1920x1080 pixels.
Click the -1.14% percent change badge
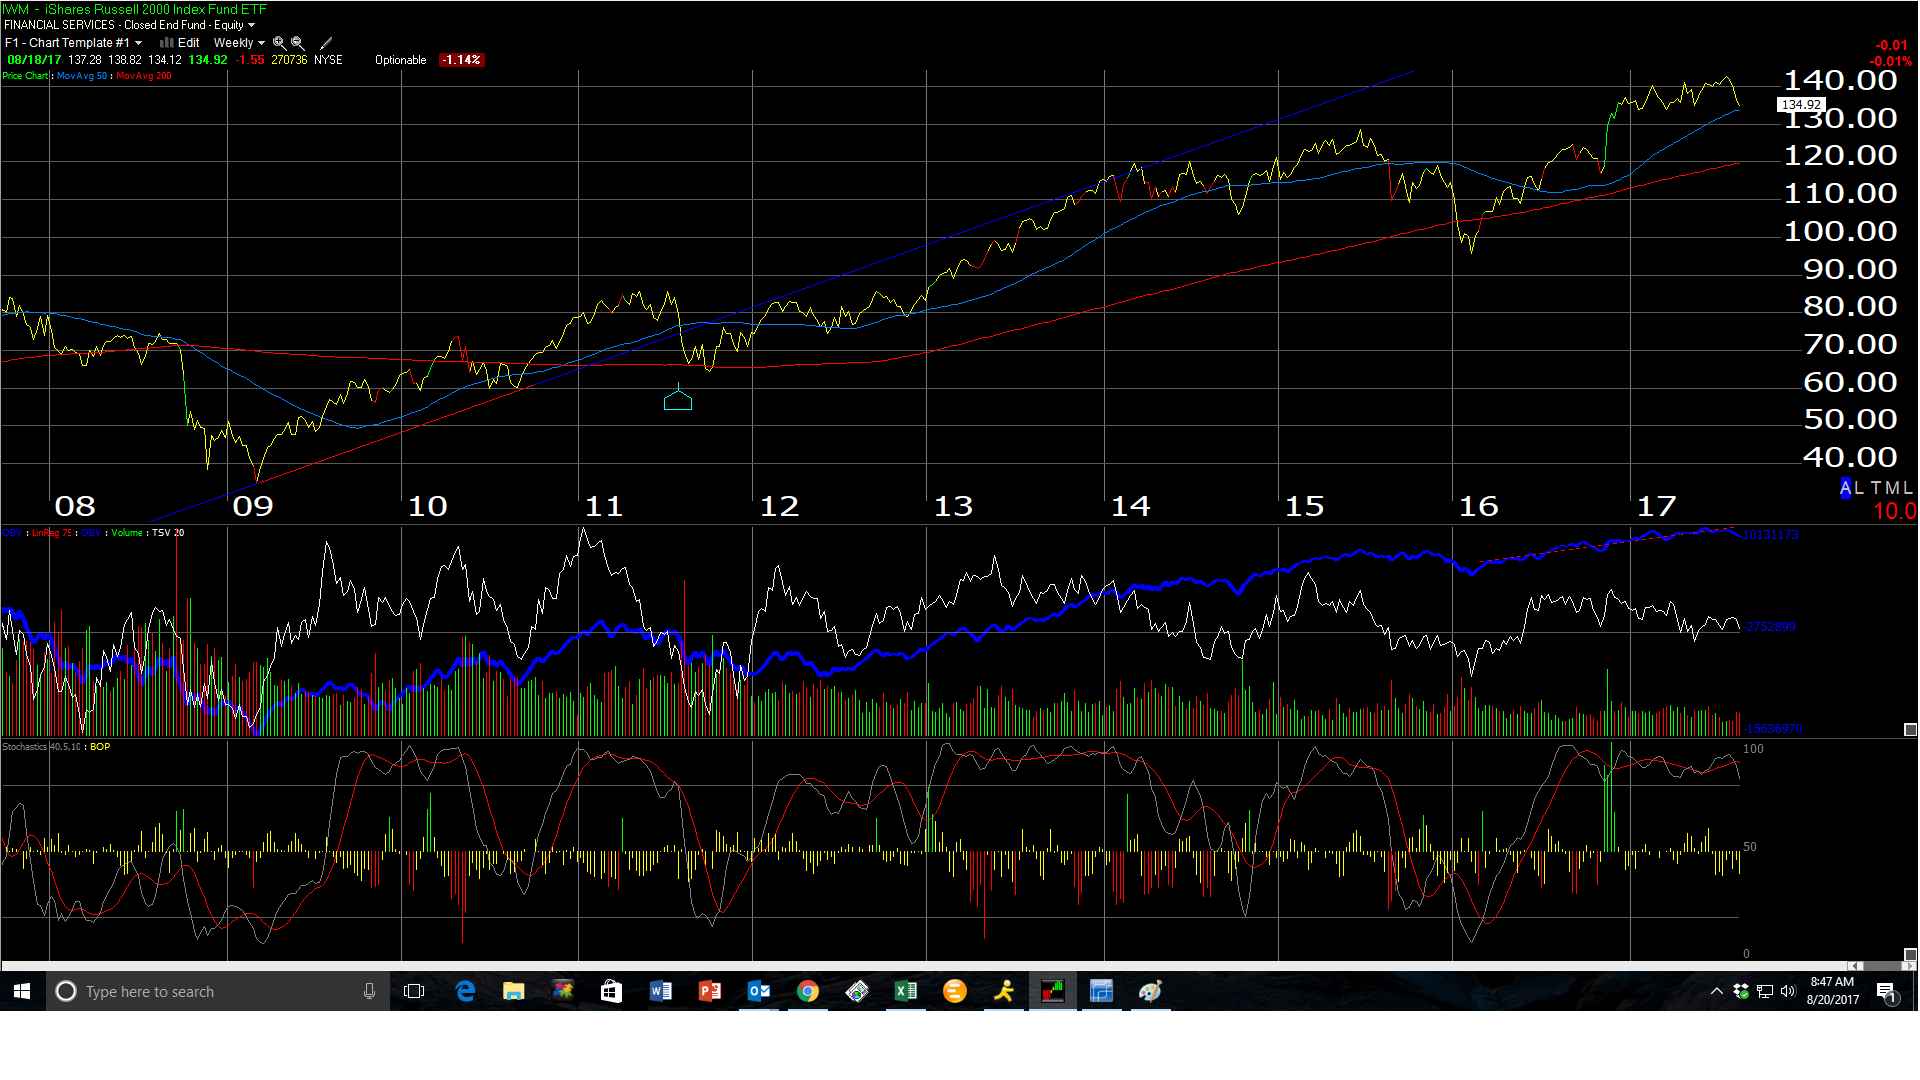(462, 60)
